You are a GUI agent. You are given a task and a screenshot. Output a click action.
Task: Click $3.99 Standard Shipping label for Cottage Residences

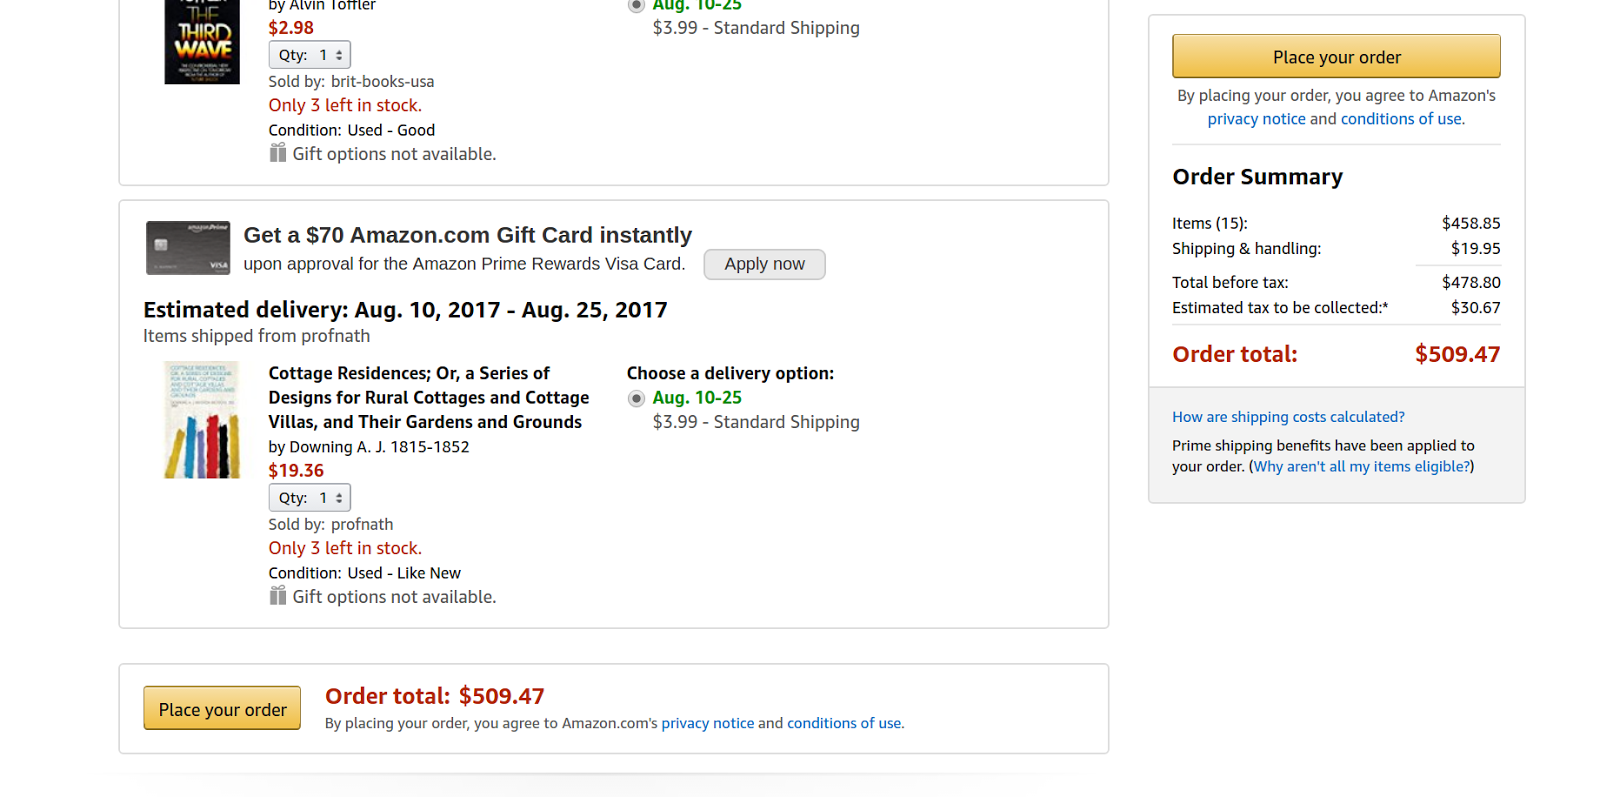click(x=756, y=422)
